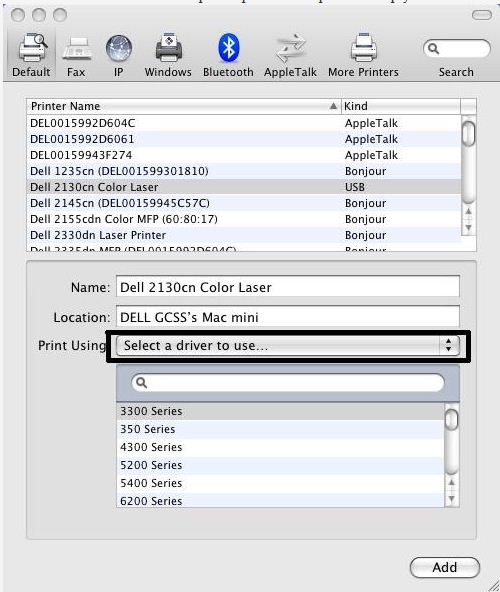Select the 5200 Series driver
This screenshot has height=592, width=500.
(x=280, y=465)
